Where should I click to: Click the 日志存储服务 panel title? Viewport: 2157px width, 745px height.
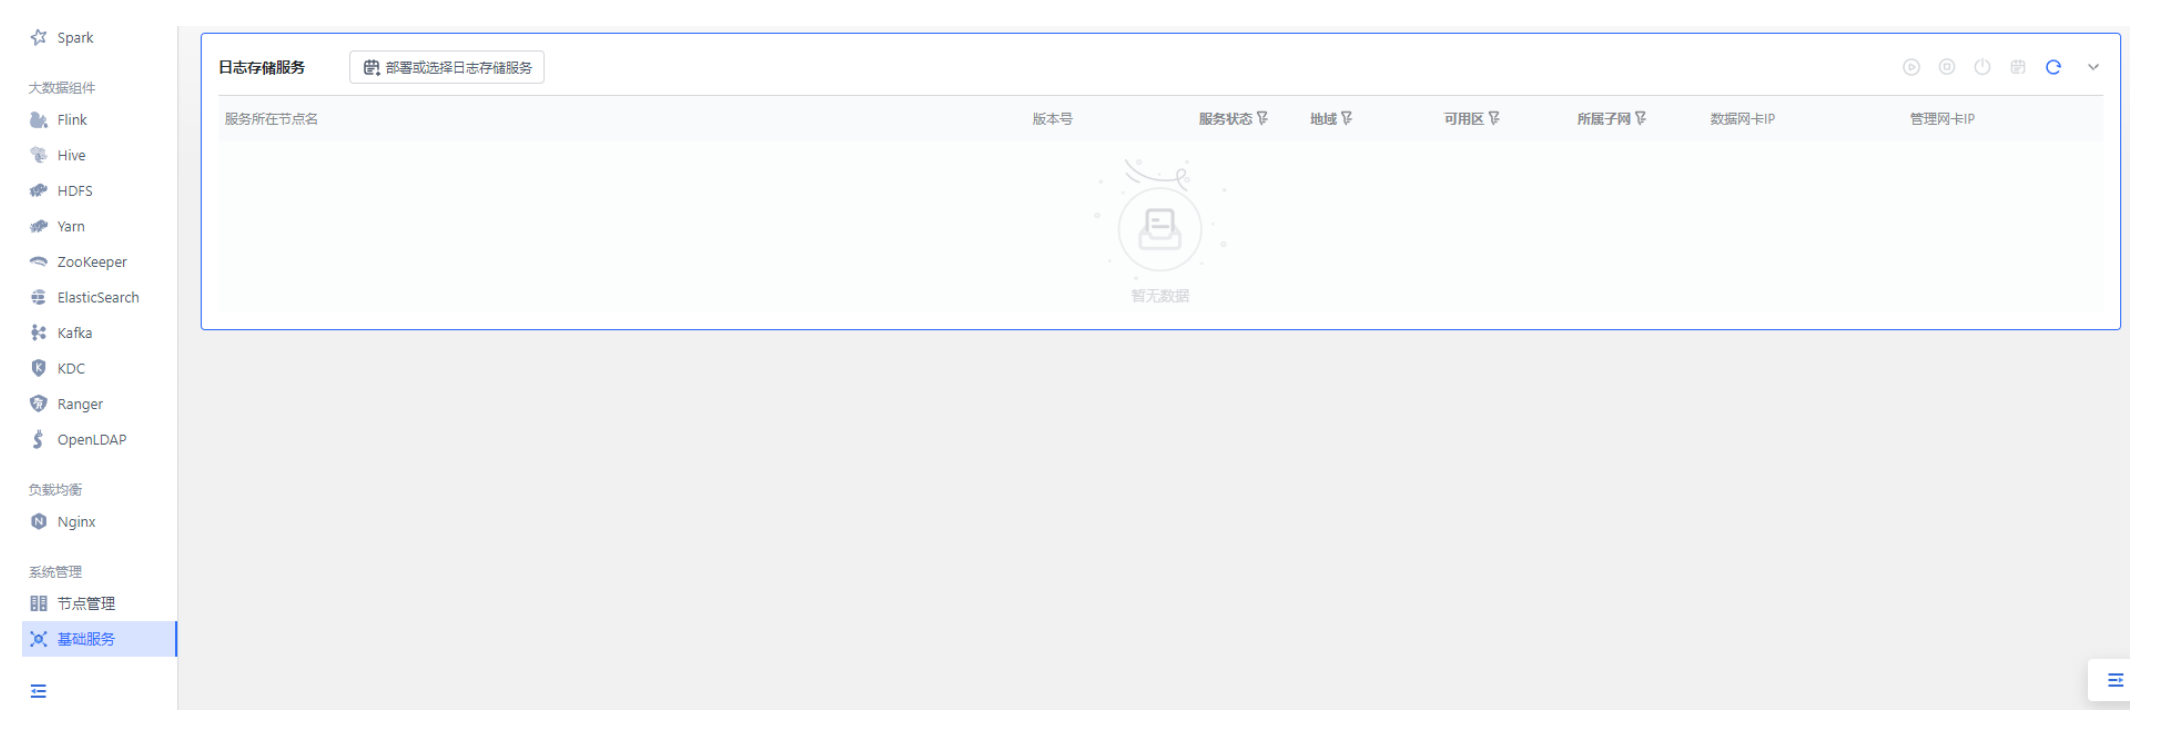[262, 67]
